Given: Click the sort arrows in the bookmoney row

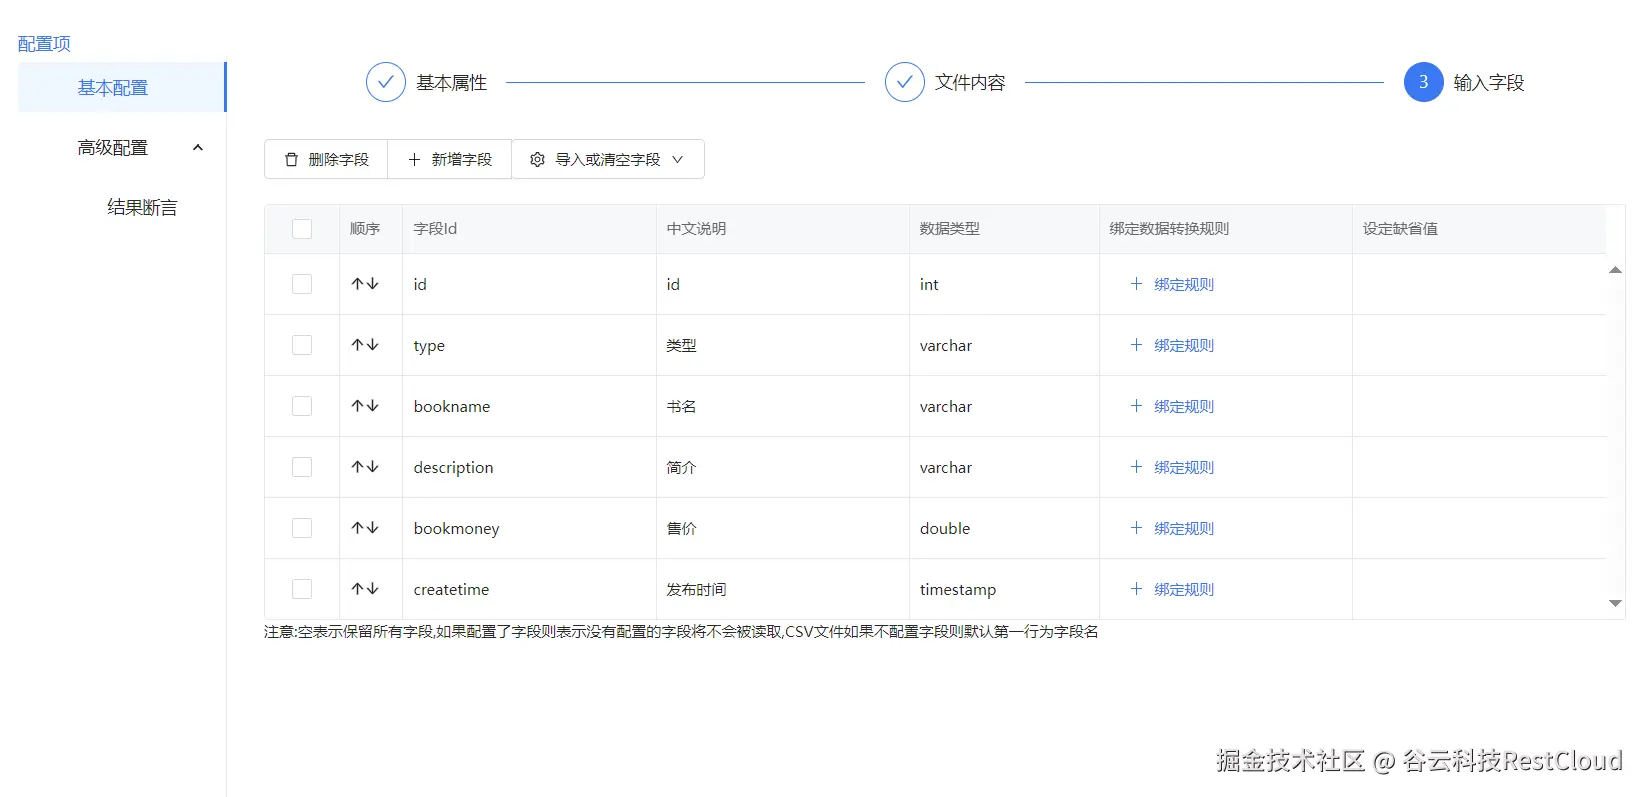Looking at the screenshot, I should pos(365,528).
